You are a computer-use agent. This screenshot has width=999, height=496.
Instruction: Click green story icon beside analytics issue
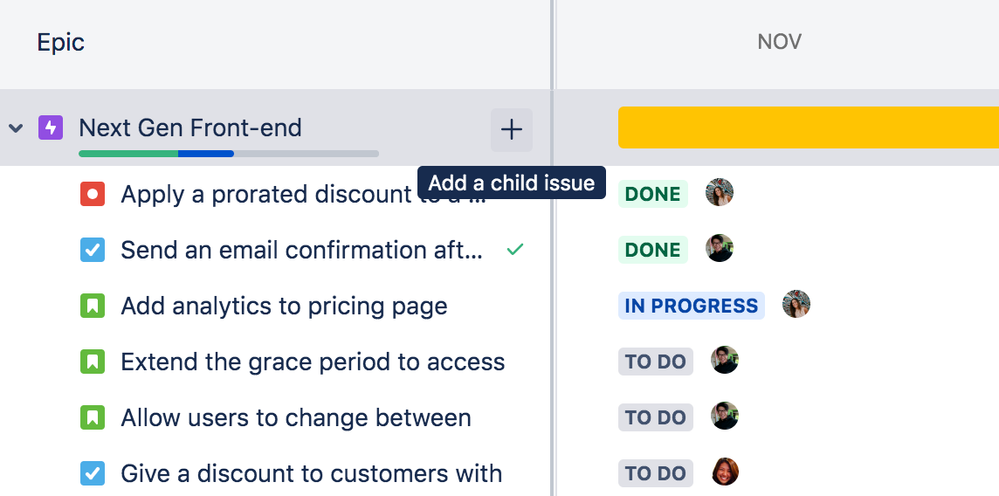click(92, 306)
